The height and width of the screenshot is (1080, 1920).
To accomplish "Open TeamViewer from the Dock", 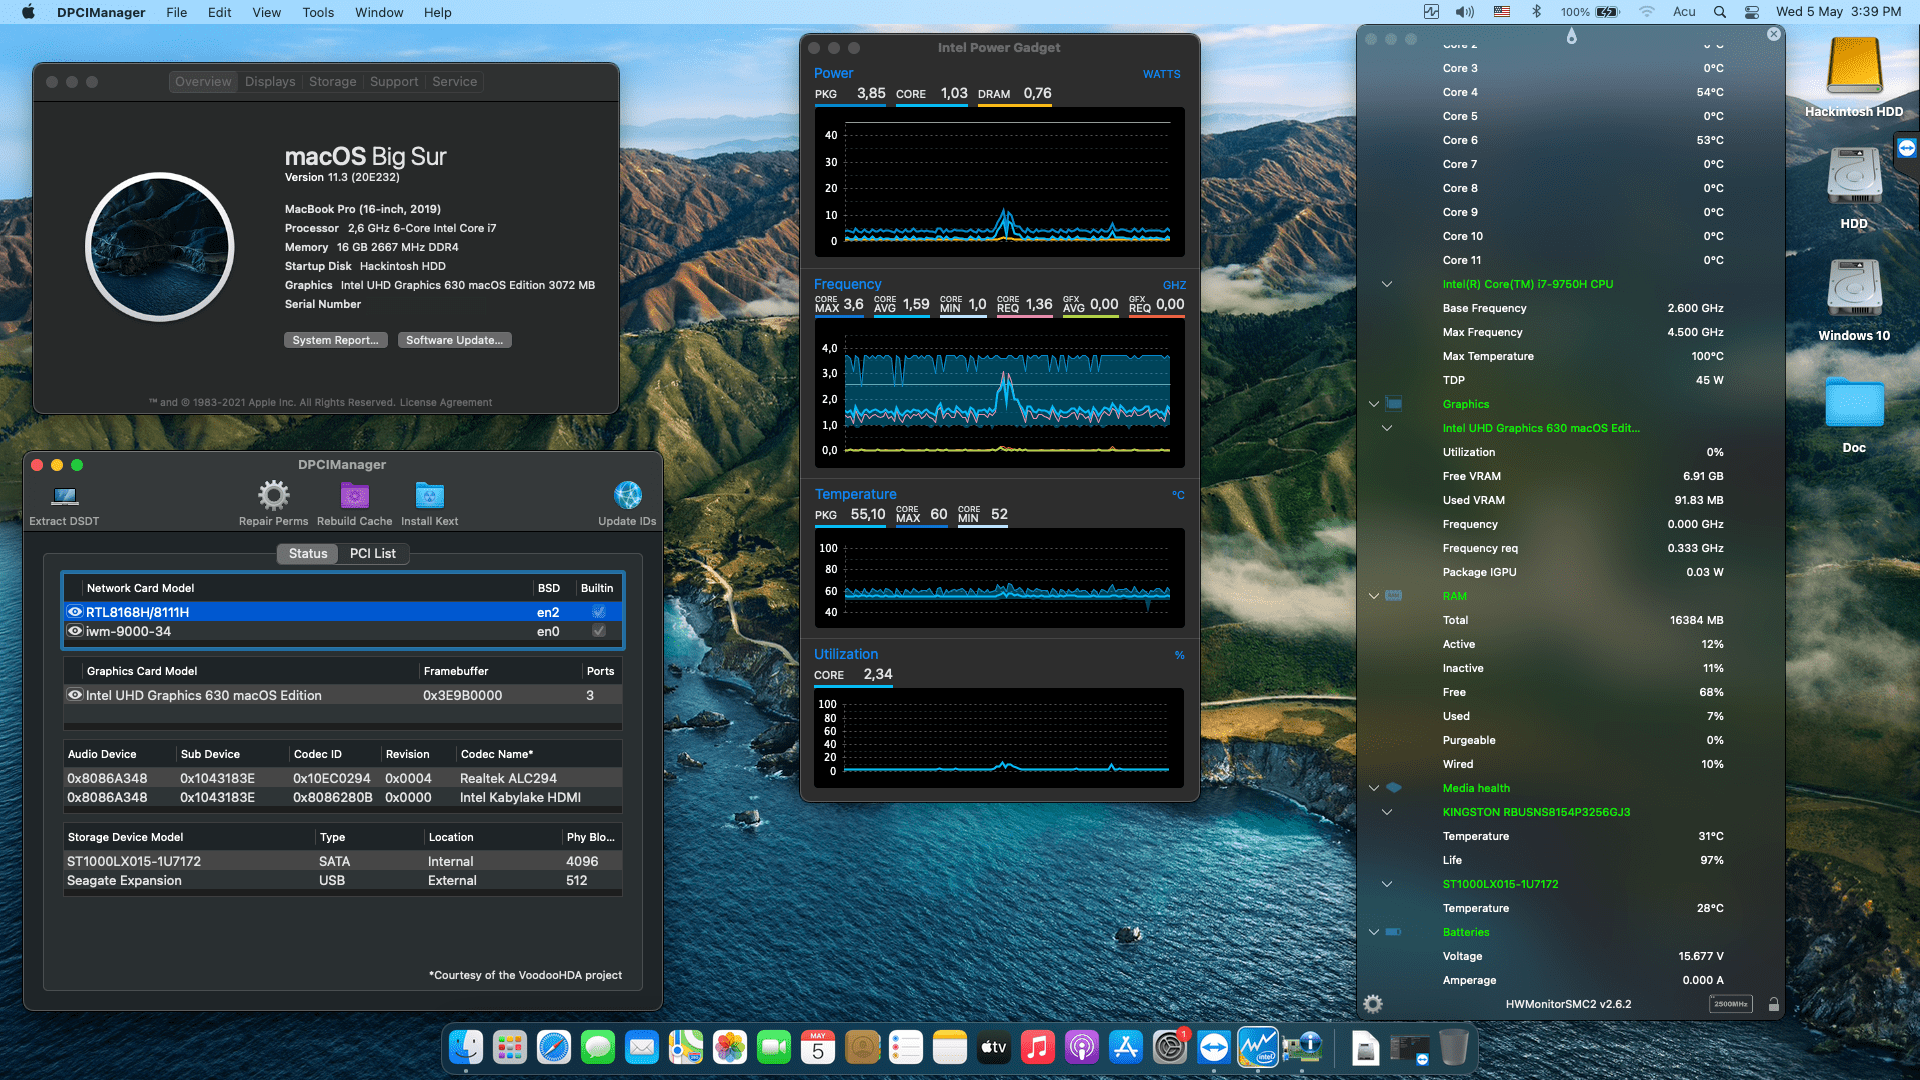I will point(1214,1048).
